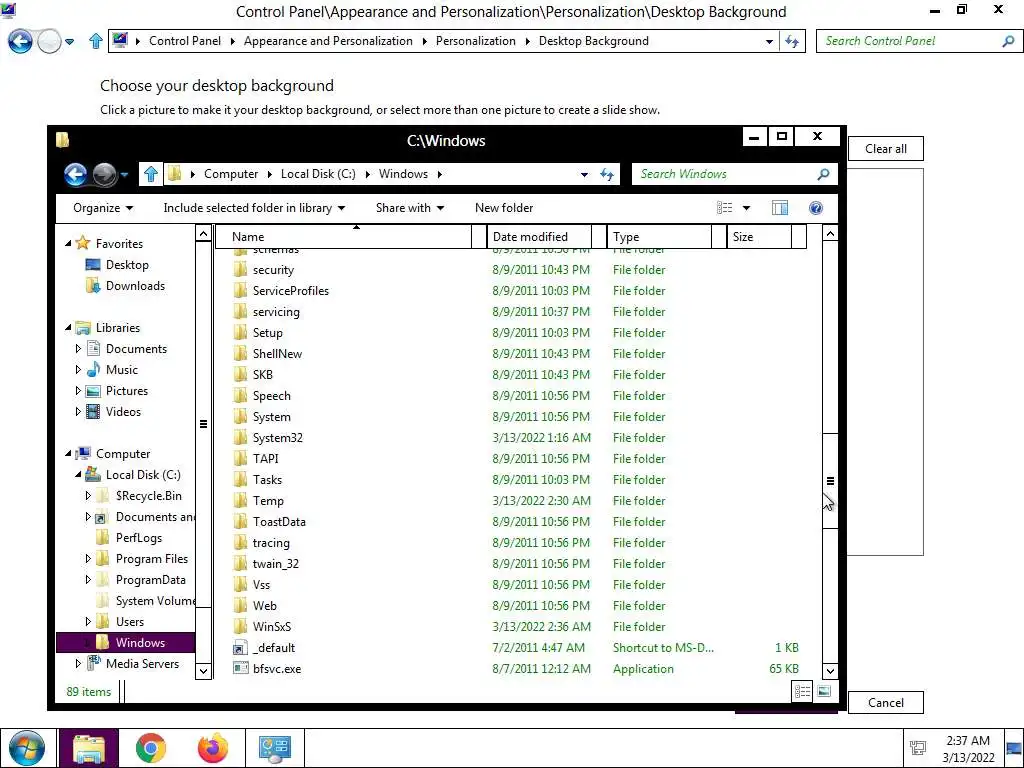Collapse the Local Disk (C:) node
The image size is (1024, 768).
[x=78, y=475]
